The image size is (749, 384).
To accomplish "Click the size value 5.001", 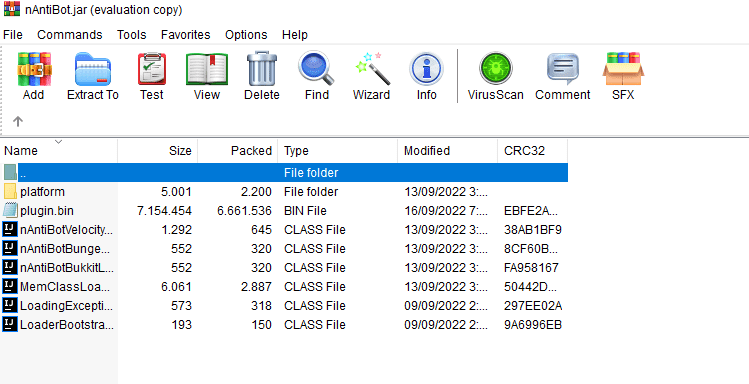I will point(177,192).
